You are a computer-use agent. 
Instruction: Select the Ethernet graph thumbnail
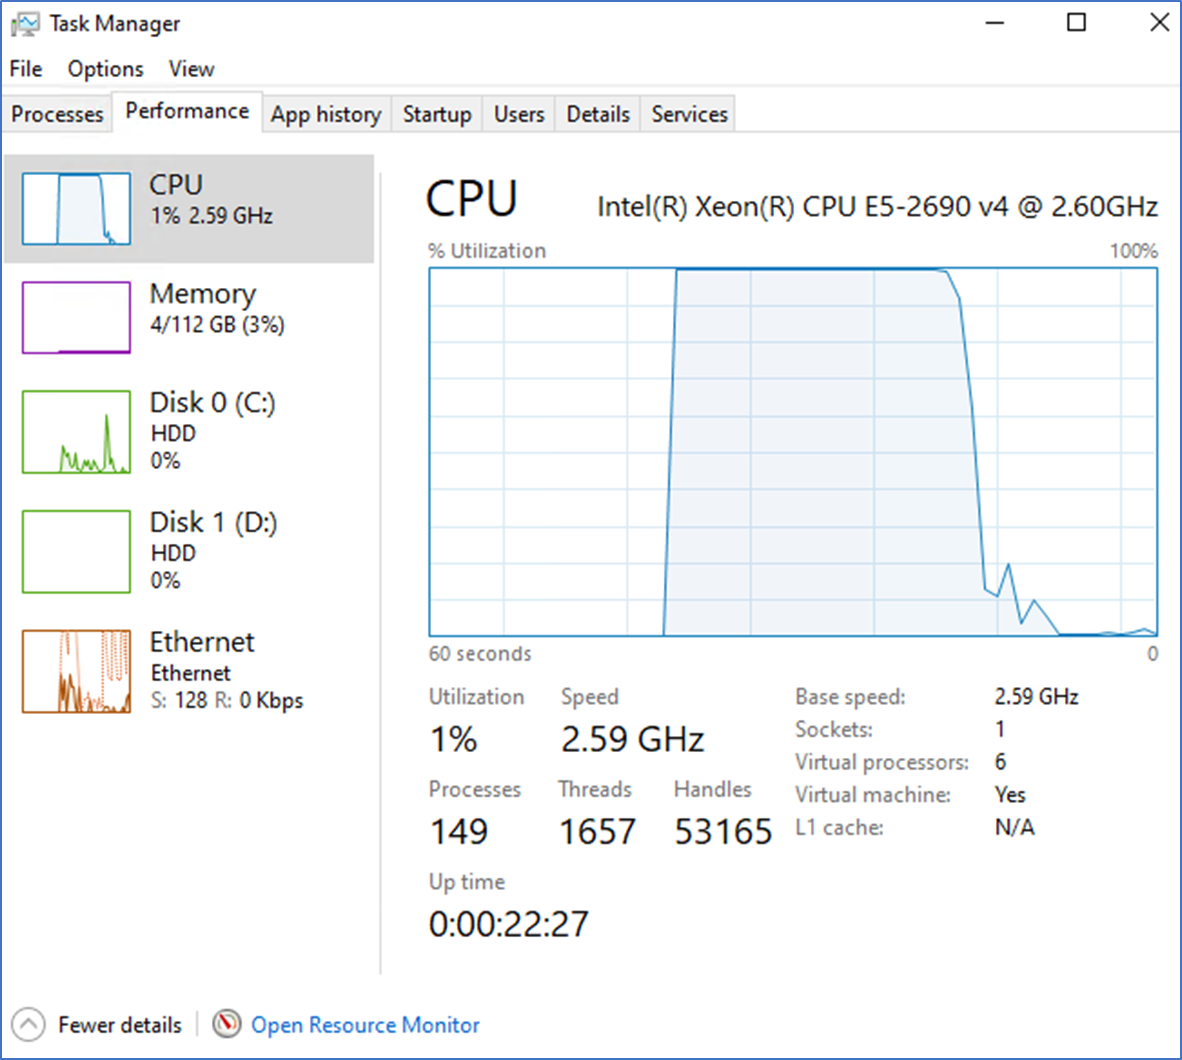[x=76, y=671]
